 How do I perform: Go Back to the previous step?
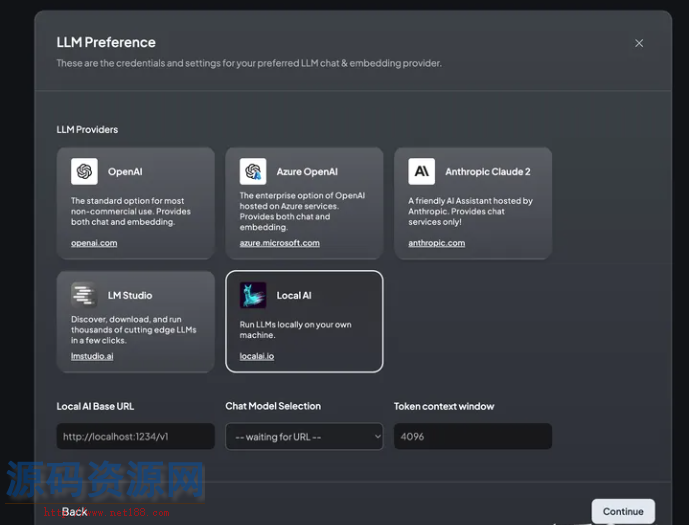point(75,512)
